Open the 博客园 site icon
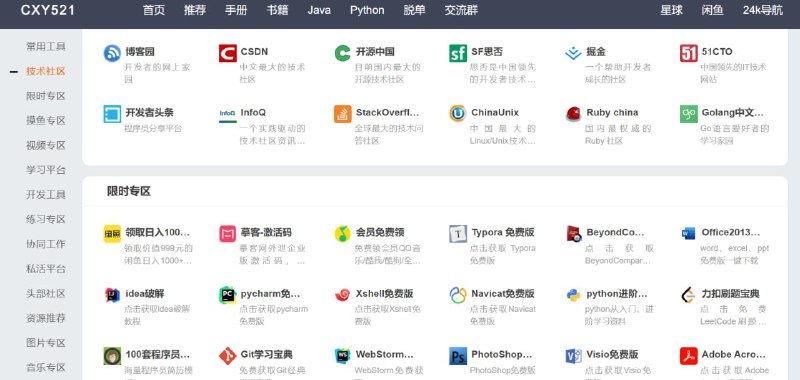Viewport: 800px width, 380px height. click(x=112, y=53)
